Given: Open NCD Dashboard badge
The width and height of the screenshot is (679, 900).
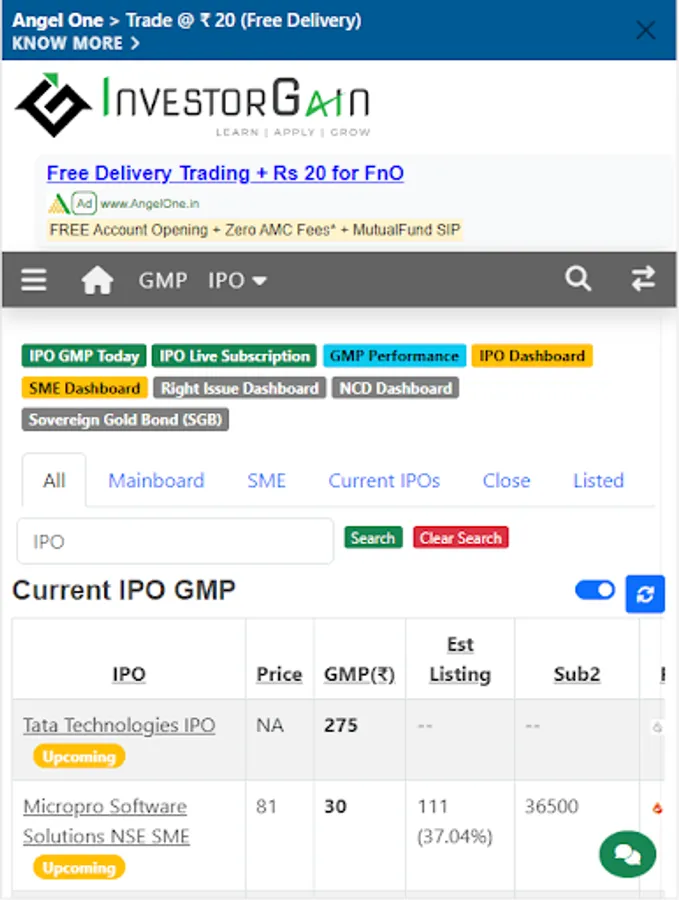Looking at the screenshot, I should pos(395,388).
